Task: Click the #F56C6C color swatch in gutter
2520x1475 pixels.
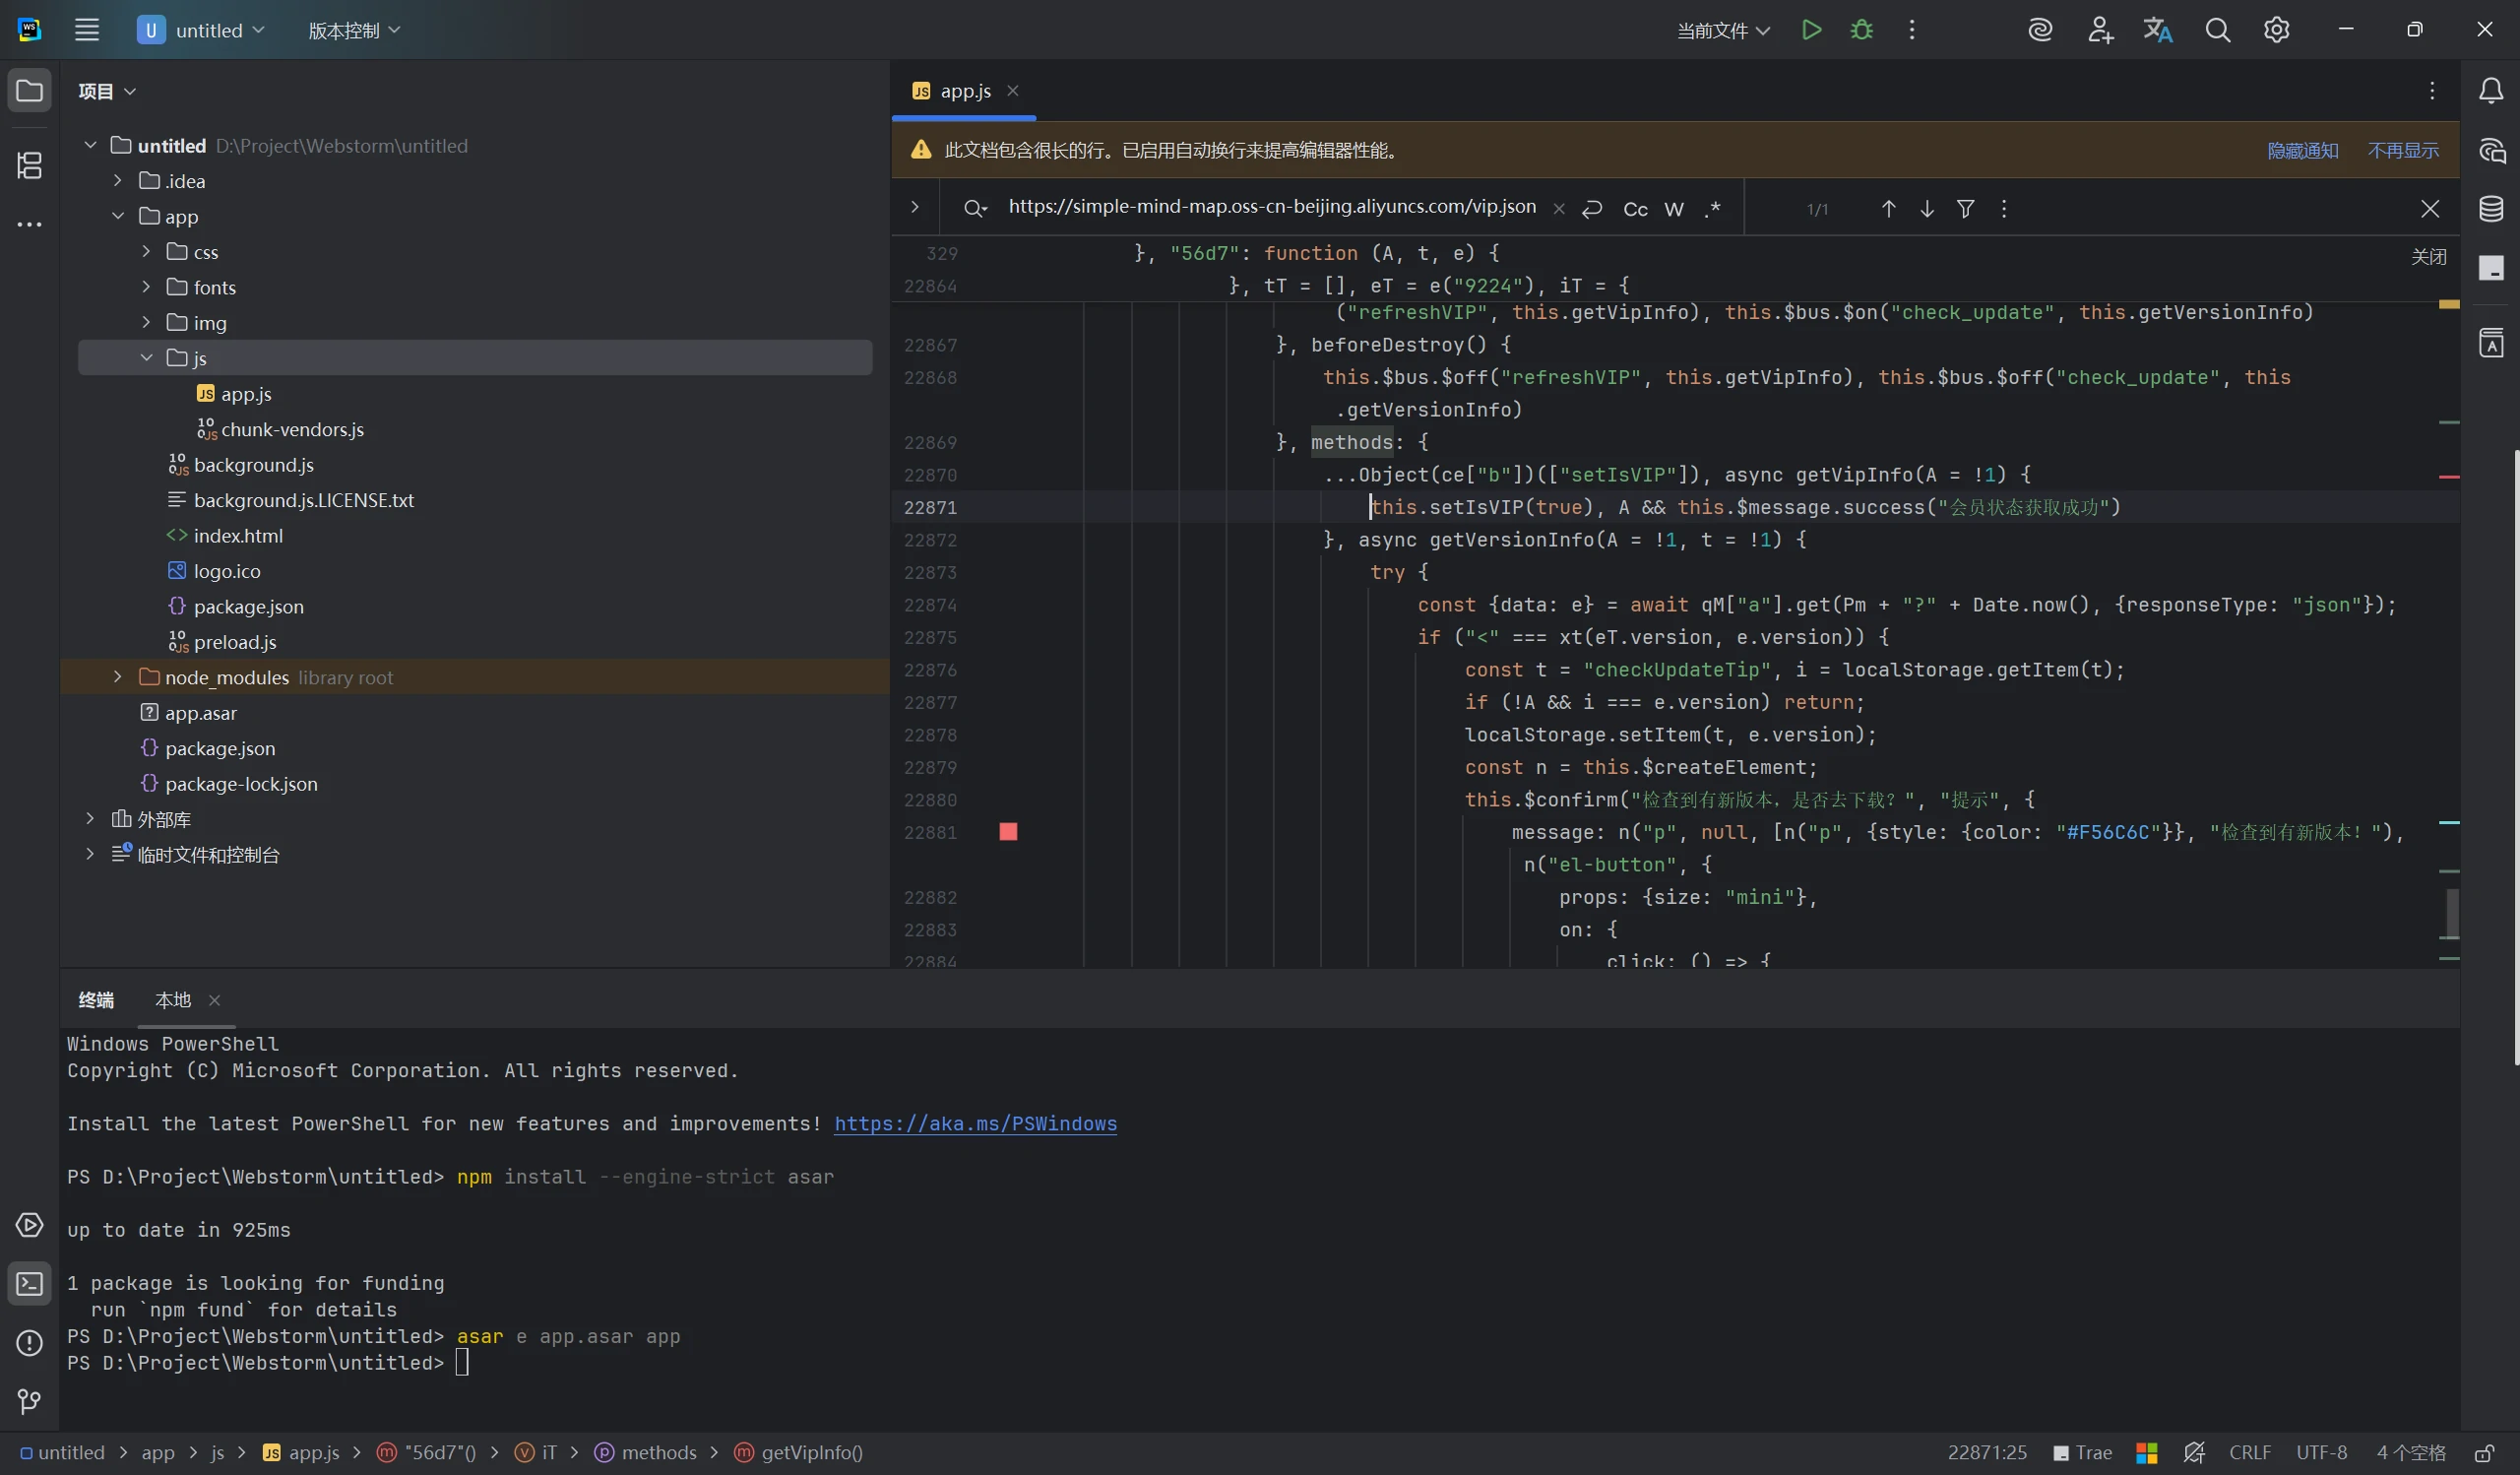Action: [x=1008, y=832]
